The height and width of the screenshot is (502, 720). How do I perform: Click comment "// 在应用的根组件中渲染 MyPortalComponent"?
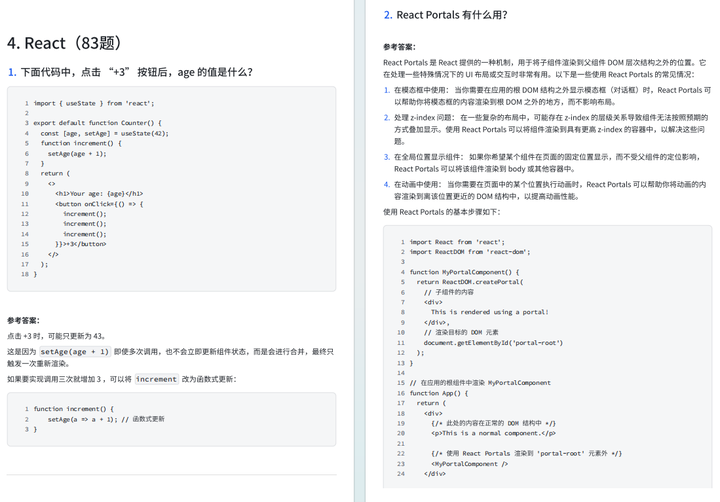click(480, 383)
